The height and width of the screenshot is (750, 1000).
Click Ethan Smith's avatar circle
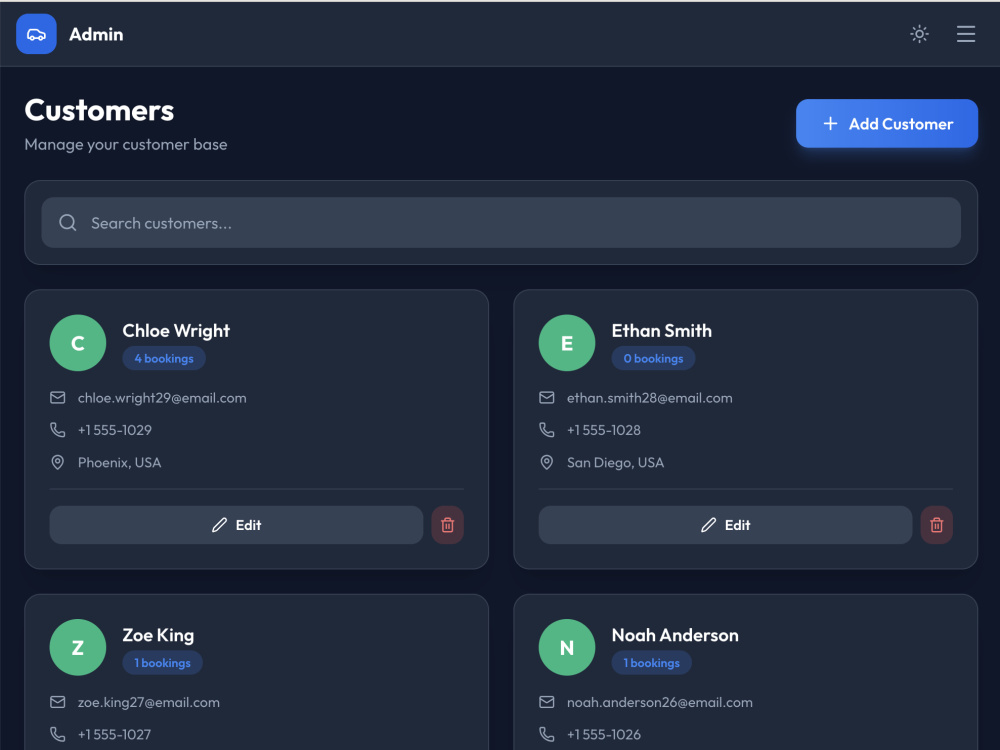click(x=567, y=343)
